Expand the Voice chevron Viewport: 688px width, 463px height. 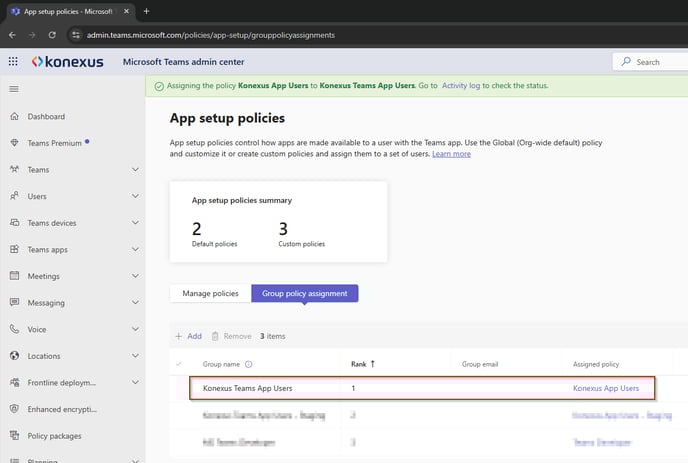click(136, 329)
